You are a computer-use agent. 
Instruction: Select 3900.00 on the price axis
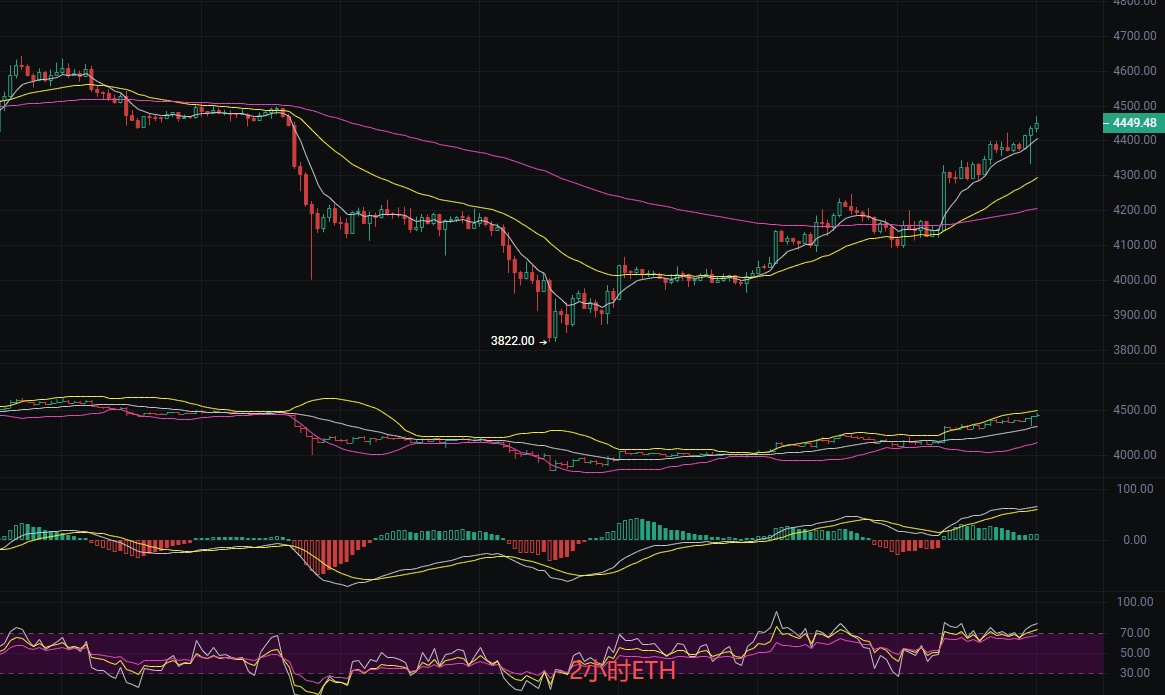click(x=1135, y=314)
